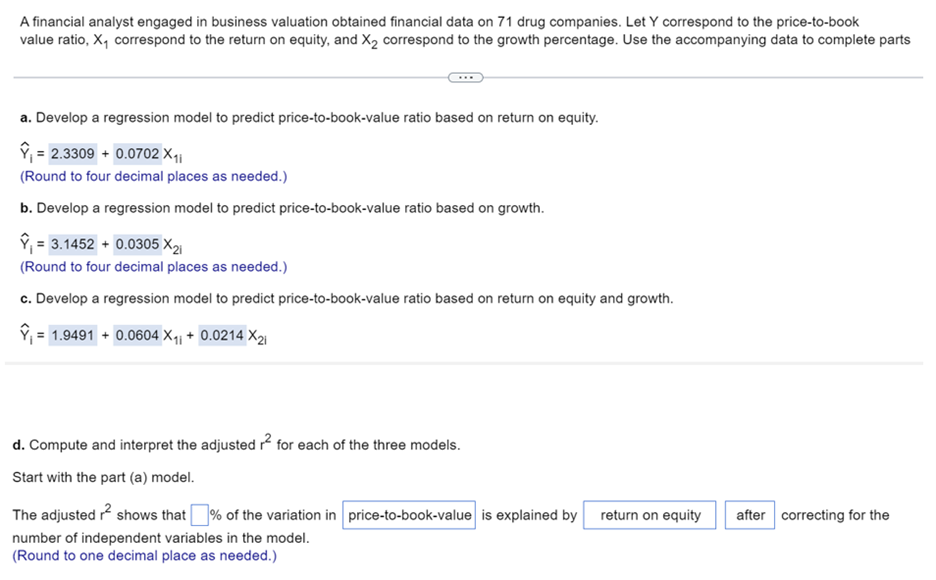Click the part a question heading
The image size is (936, 580).
coord(300,117)
